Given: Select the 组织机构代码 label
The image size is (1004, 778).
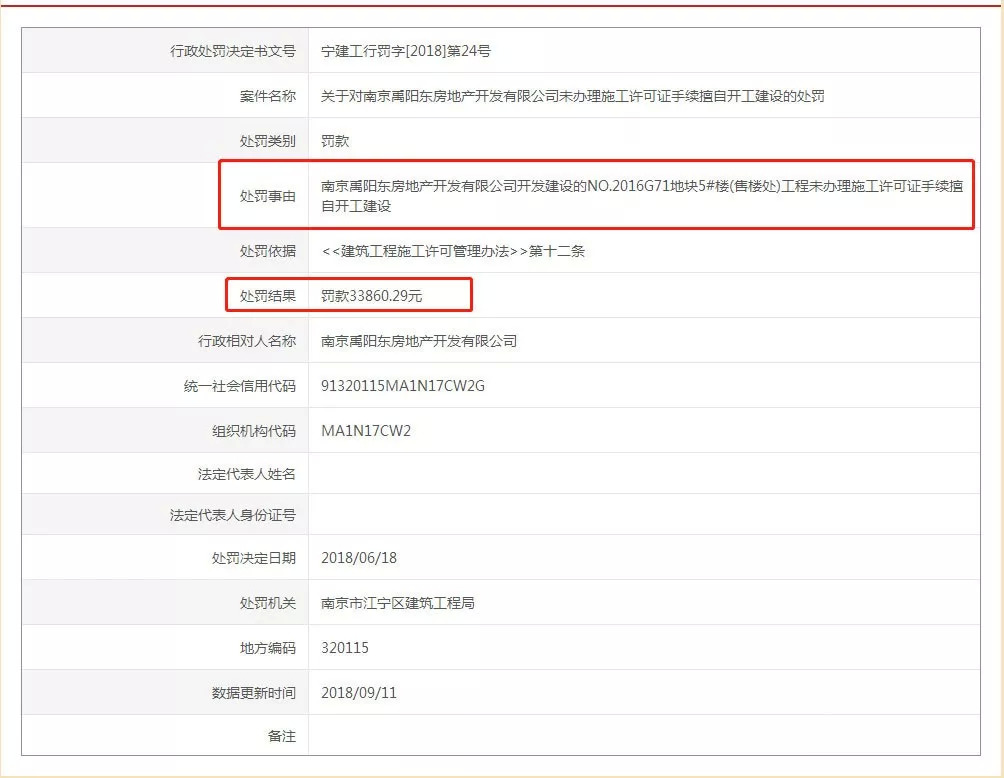Looking at the screenshot, I should click(x=254, y=431).
